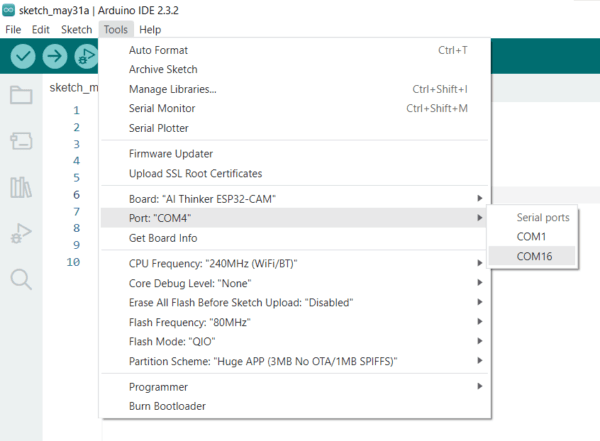Launch Serial Plotter from Tools menu
The width and height of the screenshot is (600, 441).
pos(295,128)
